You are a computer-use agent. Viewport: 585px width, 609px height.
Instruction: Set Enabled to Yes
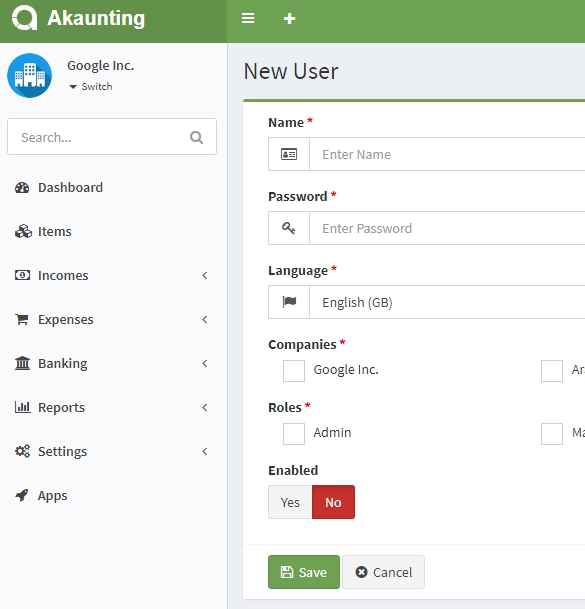tap(290, 502)
